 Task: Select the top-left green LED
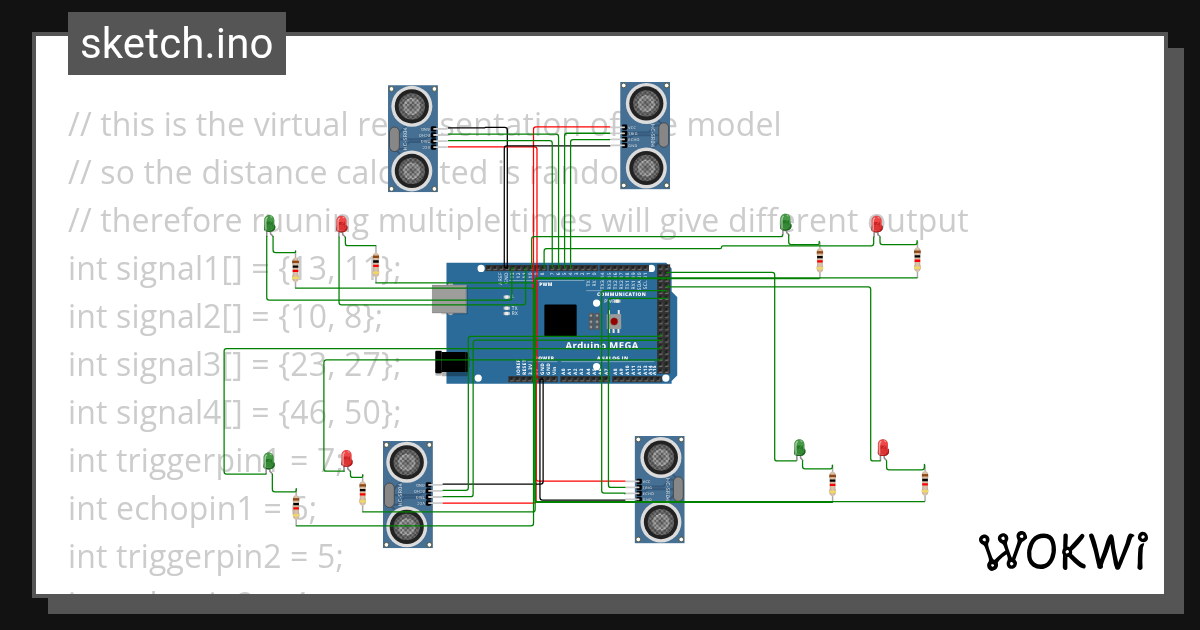pos(269,224)
